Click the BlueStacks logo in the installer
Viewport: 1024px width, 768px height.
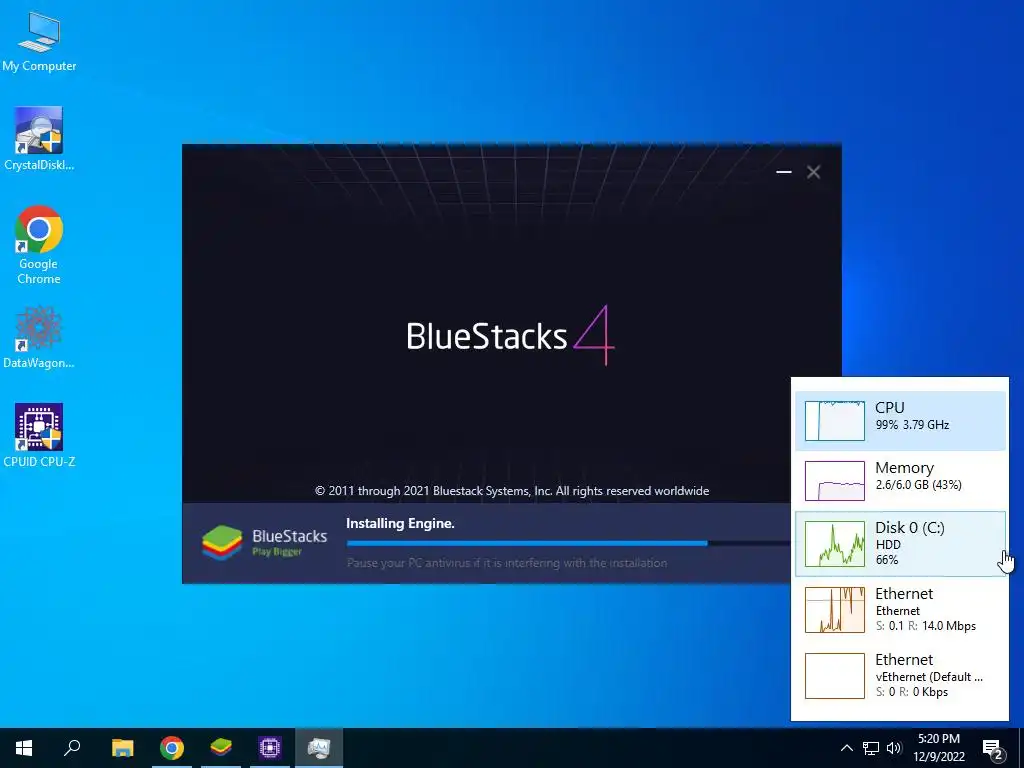pyautogui.click(x=222, y=543)
